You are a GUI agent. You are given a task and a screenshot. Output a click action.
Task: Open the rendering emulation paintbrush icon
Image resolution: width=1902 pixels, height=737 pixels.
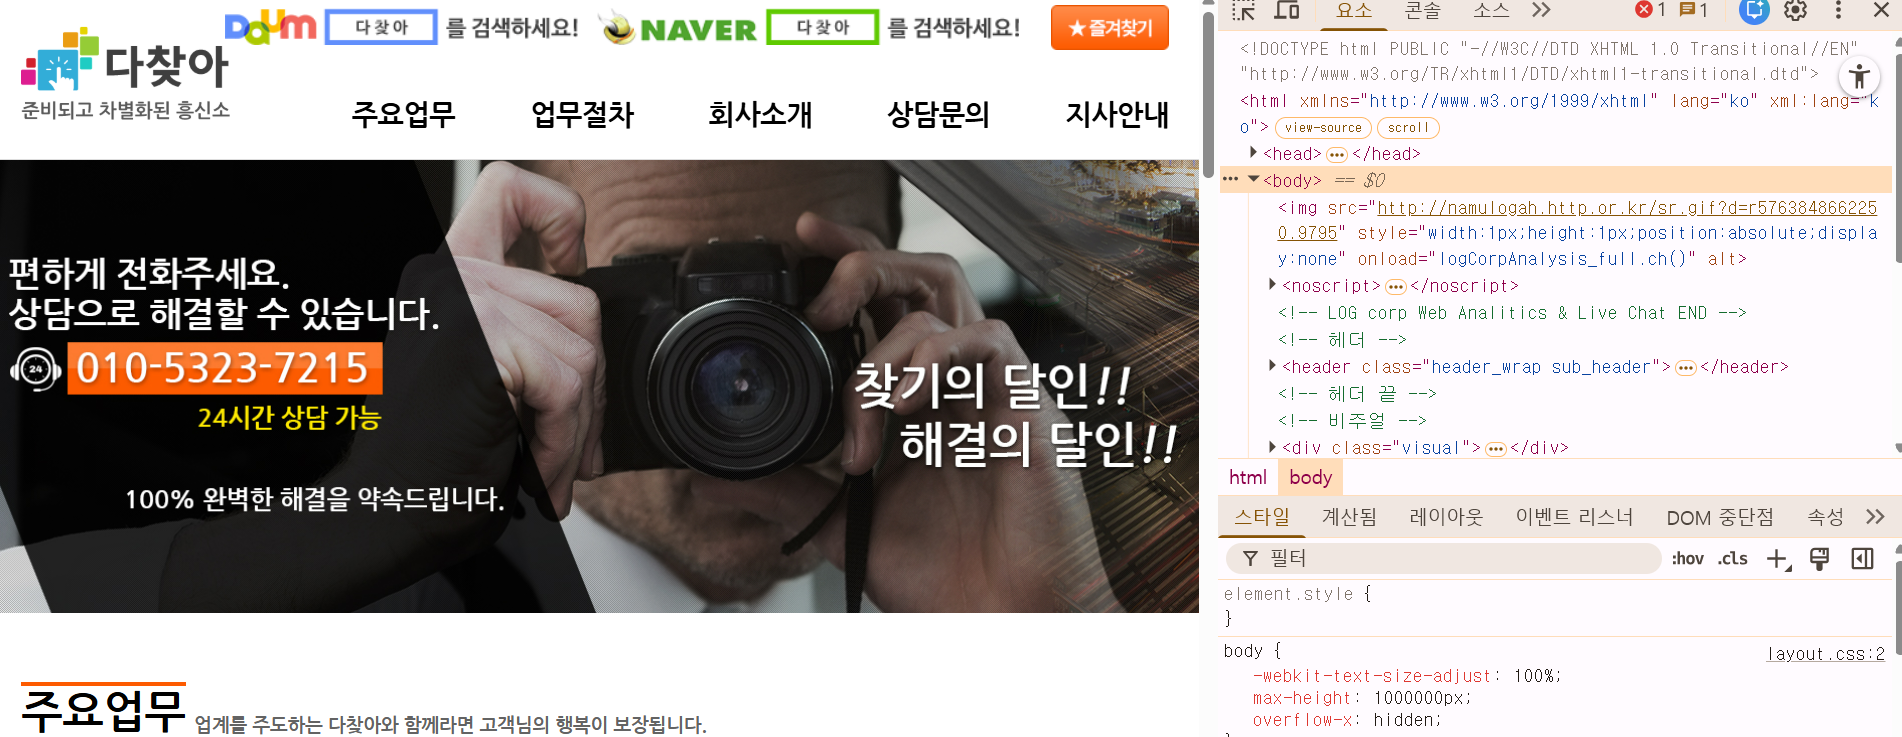point(1820,559)
